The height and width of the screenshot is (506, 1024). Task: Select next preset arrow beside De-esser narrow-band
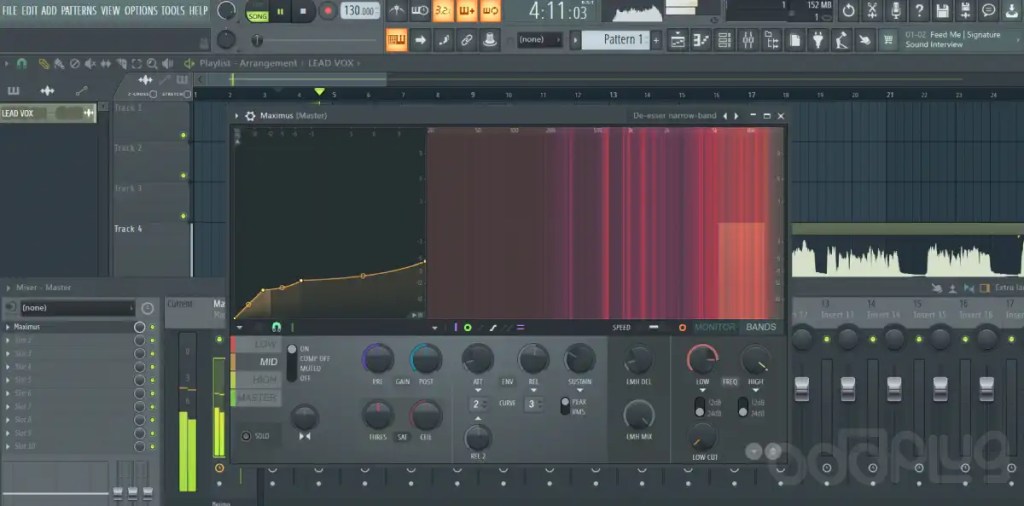coord(737,116)
